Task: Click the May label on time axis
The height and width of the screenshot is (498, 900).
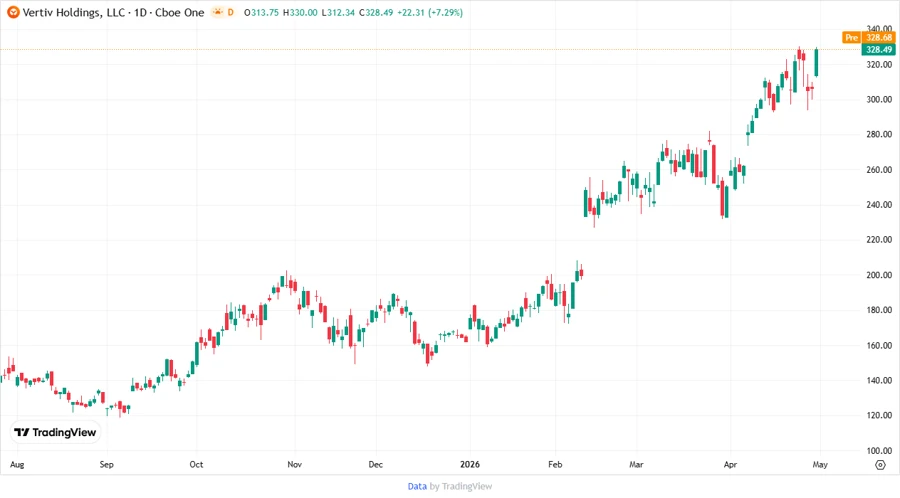Action: [x=820, y=464]
